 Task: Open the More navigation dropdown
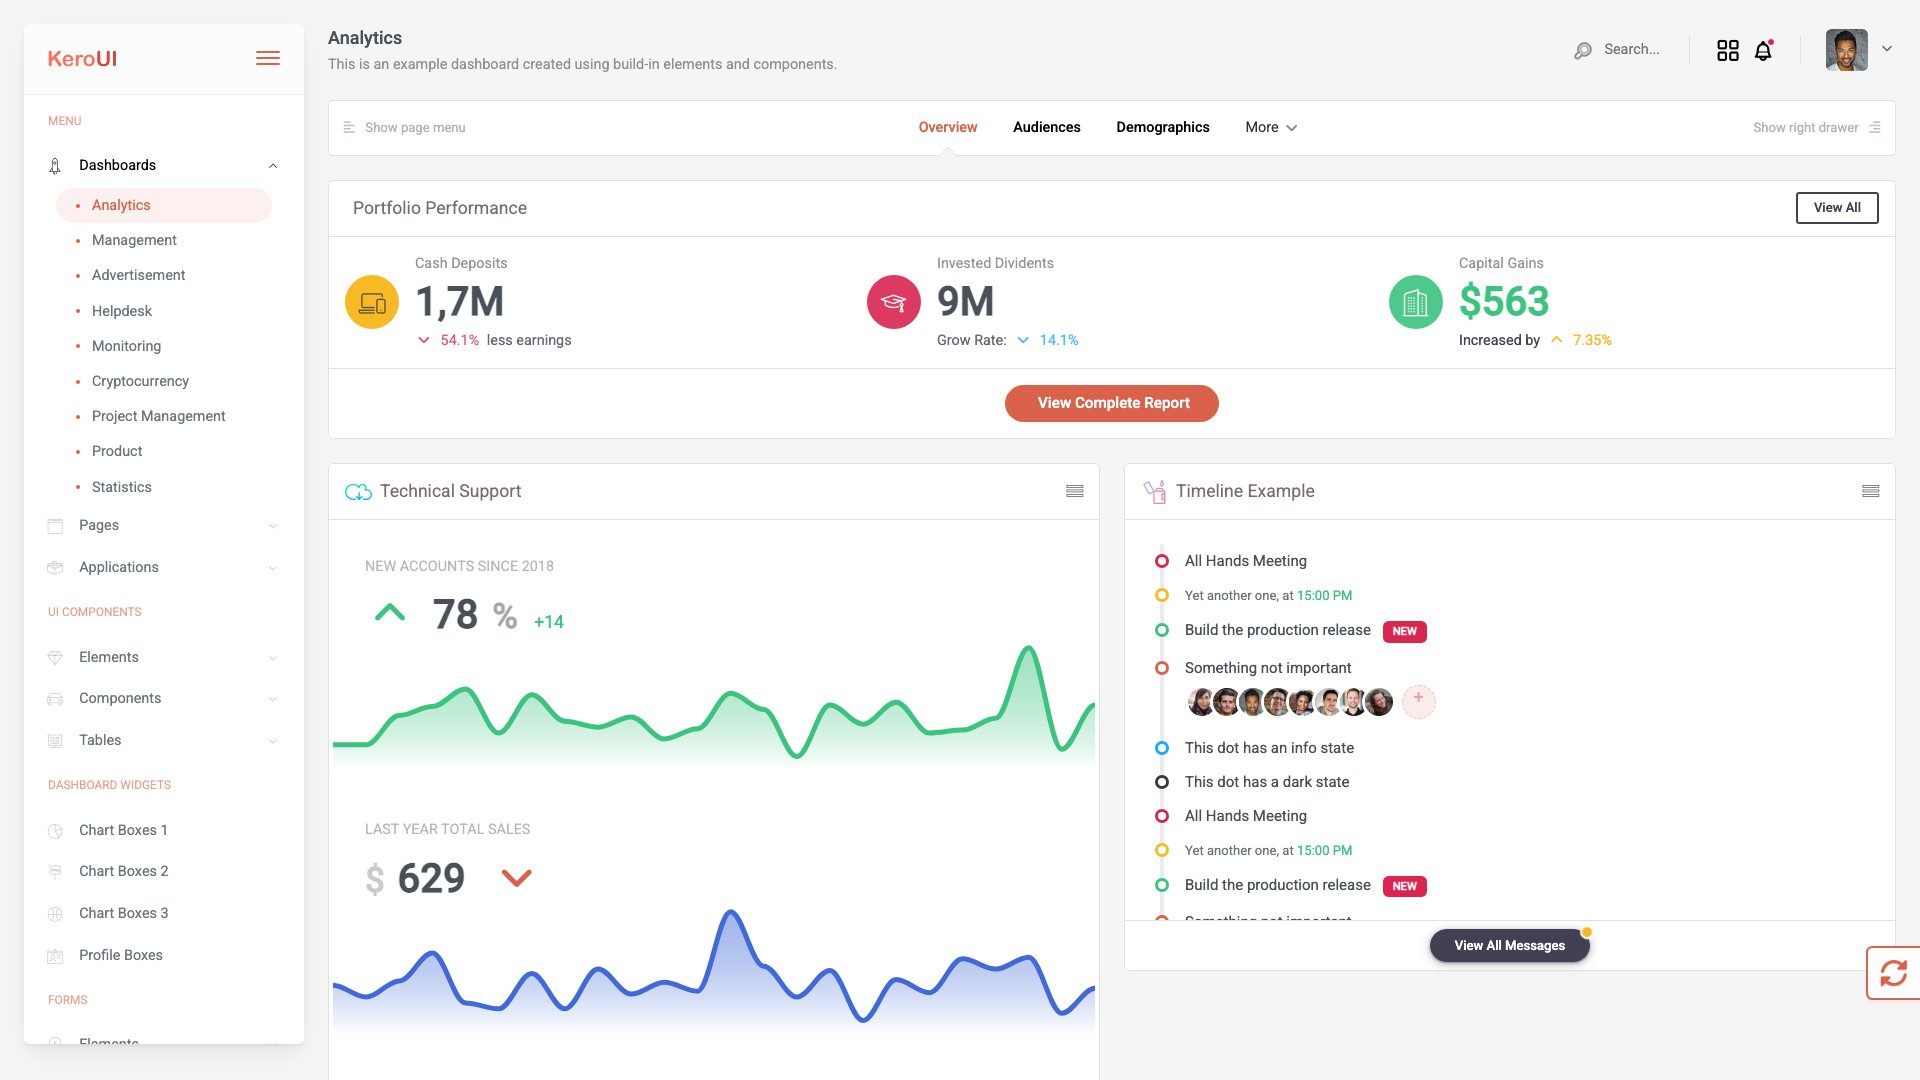[1269, 127]
